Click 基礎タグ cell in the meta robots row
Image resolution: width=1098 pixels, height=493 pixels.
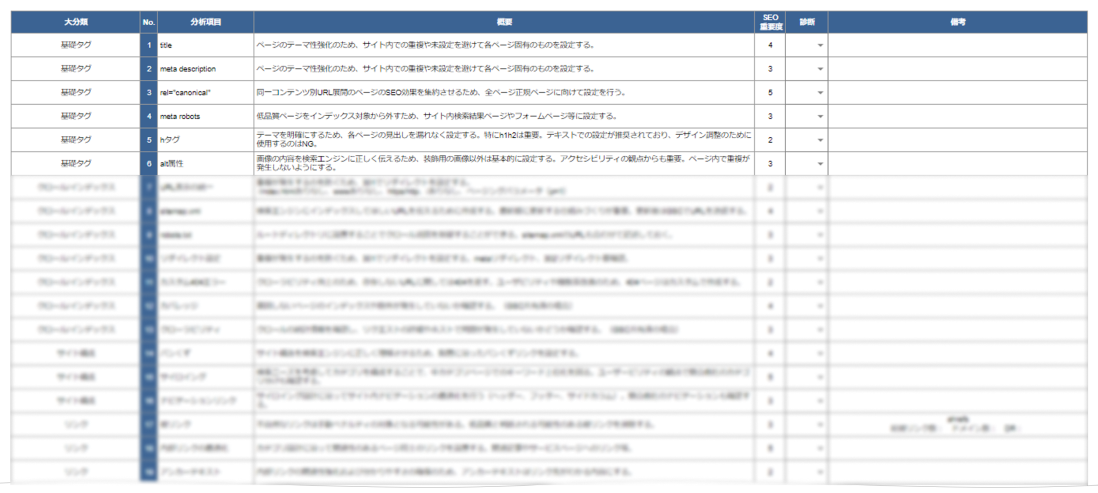pyautogui.click(x=75, y=116)
